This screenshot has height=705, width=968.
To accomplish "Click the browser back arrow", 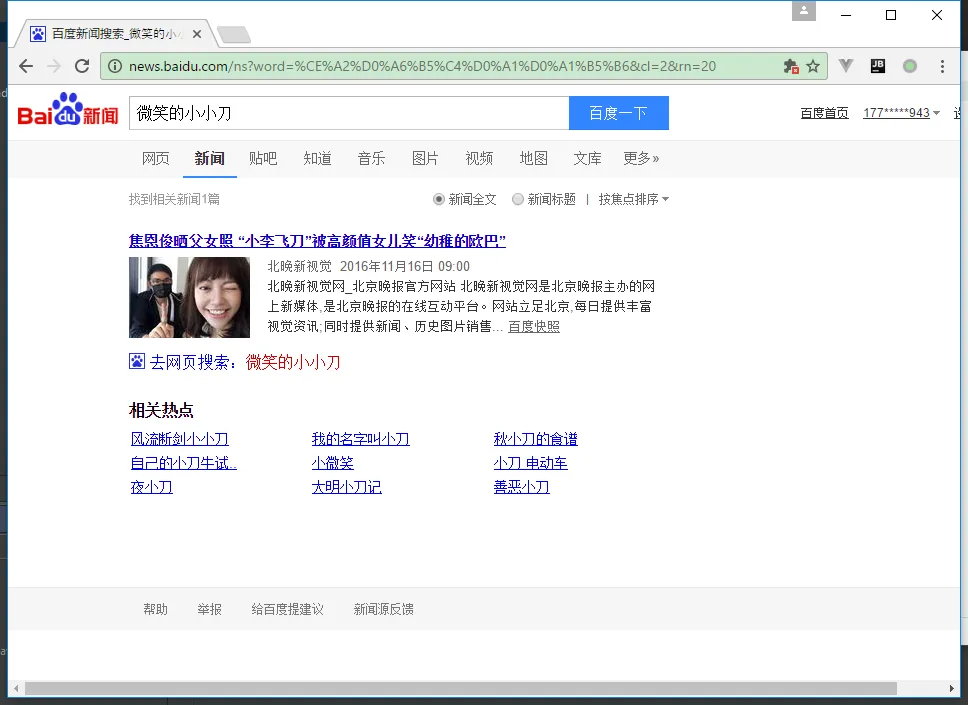I will pyautogui.click(x=26, y=66).
